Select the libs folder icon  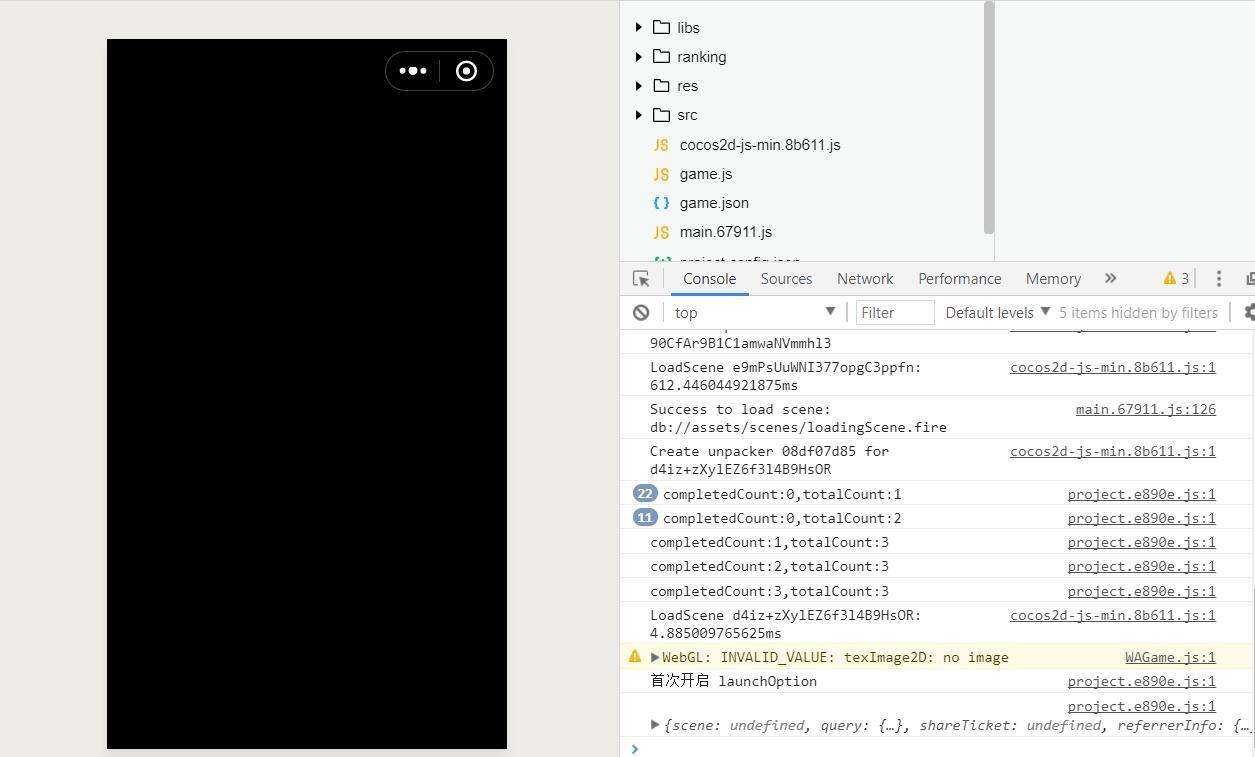(661, 27)
